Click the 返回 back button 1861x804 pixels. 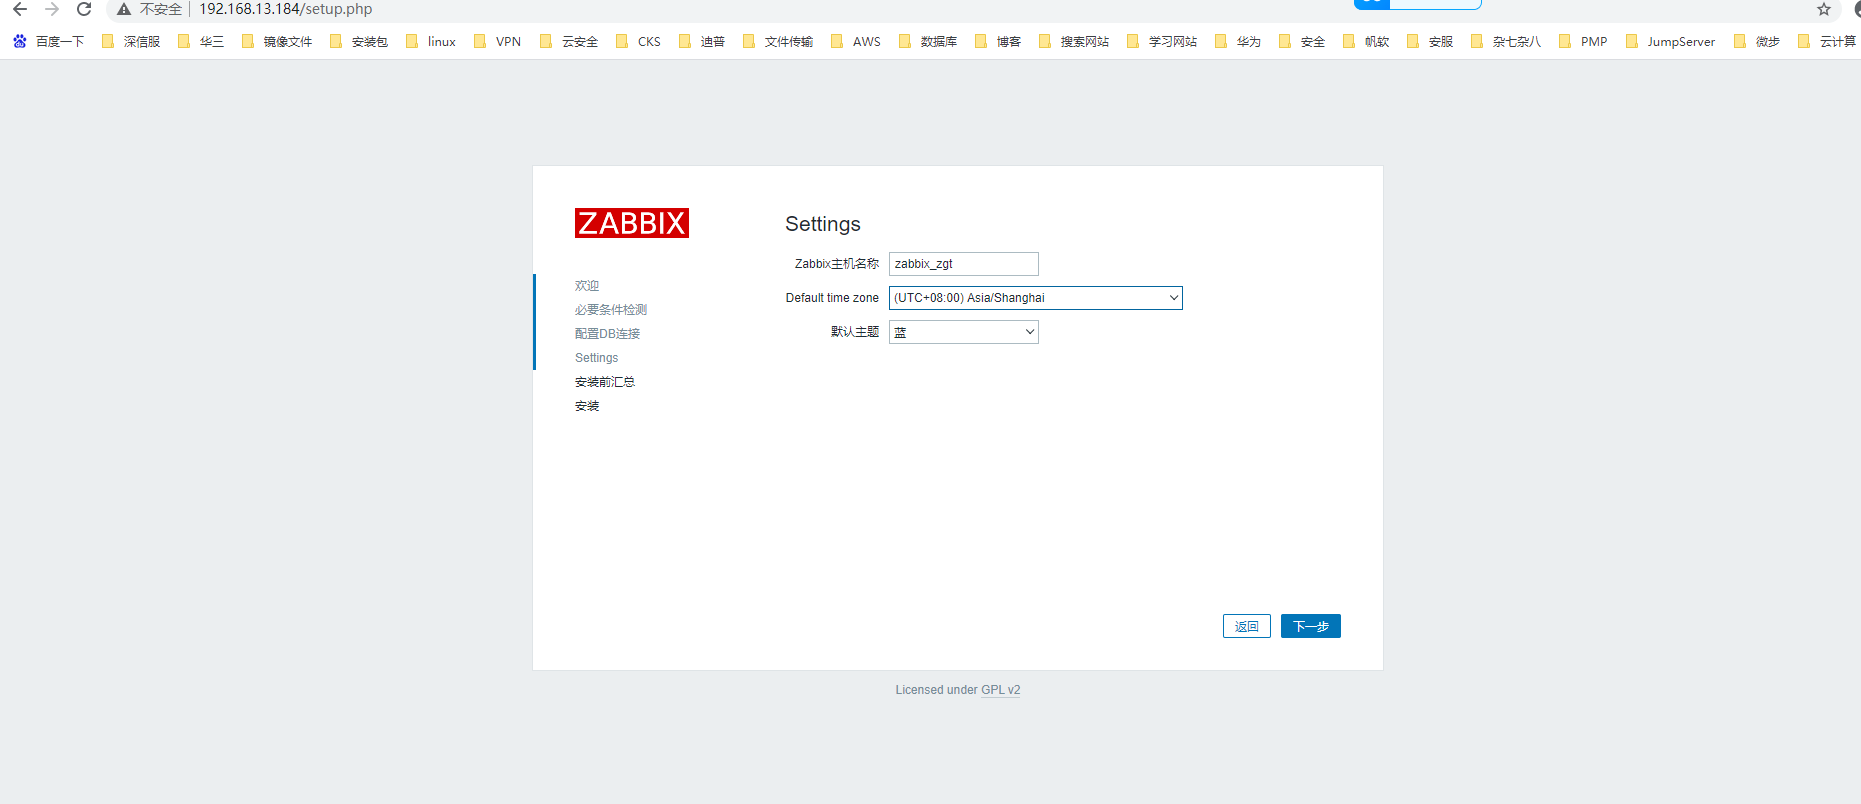(x=1246, y=626)
